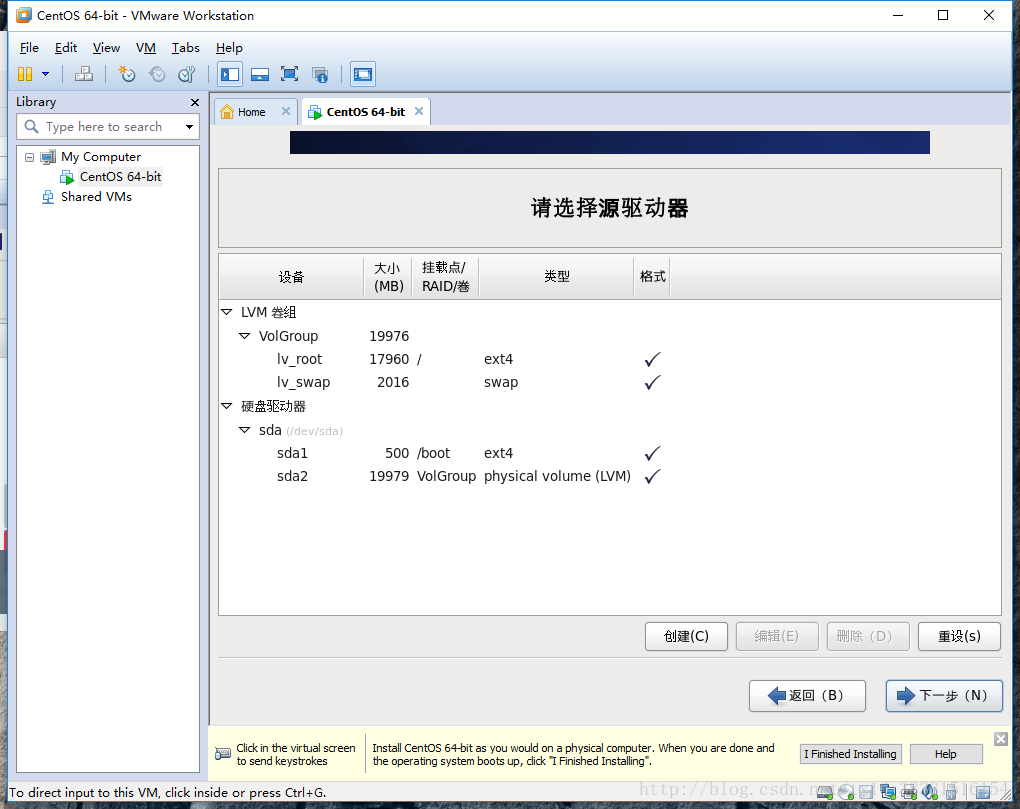1020x809 pixels.
Task: Open the power options dropdown arrow
Action: 46,74
